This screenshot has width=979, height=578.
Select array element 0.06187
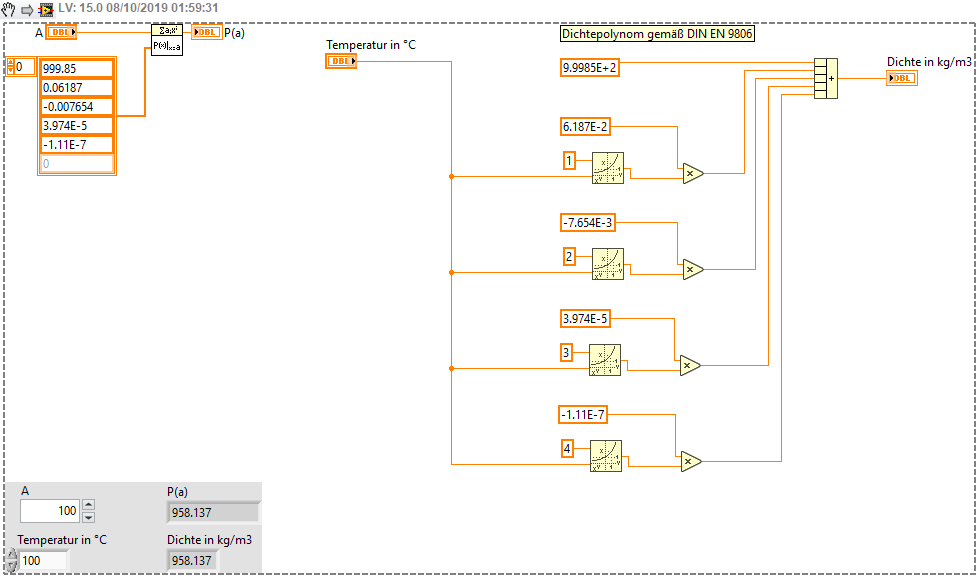click(x=77, y=87)
